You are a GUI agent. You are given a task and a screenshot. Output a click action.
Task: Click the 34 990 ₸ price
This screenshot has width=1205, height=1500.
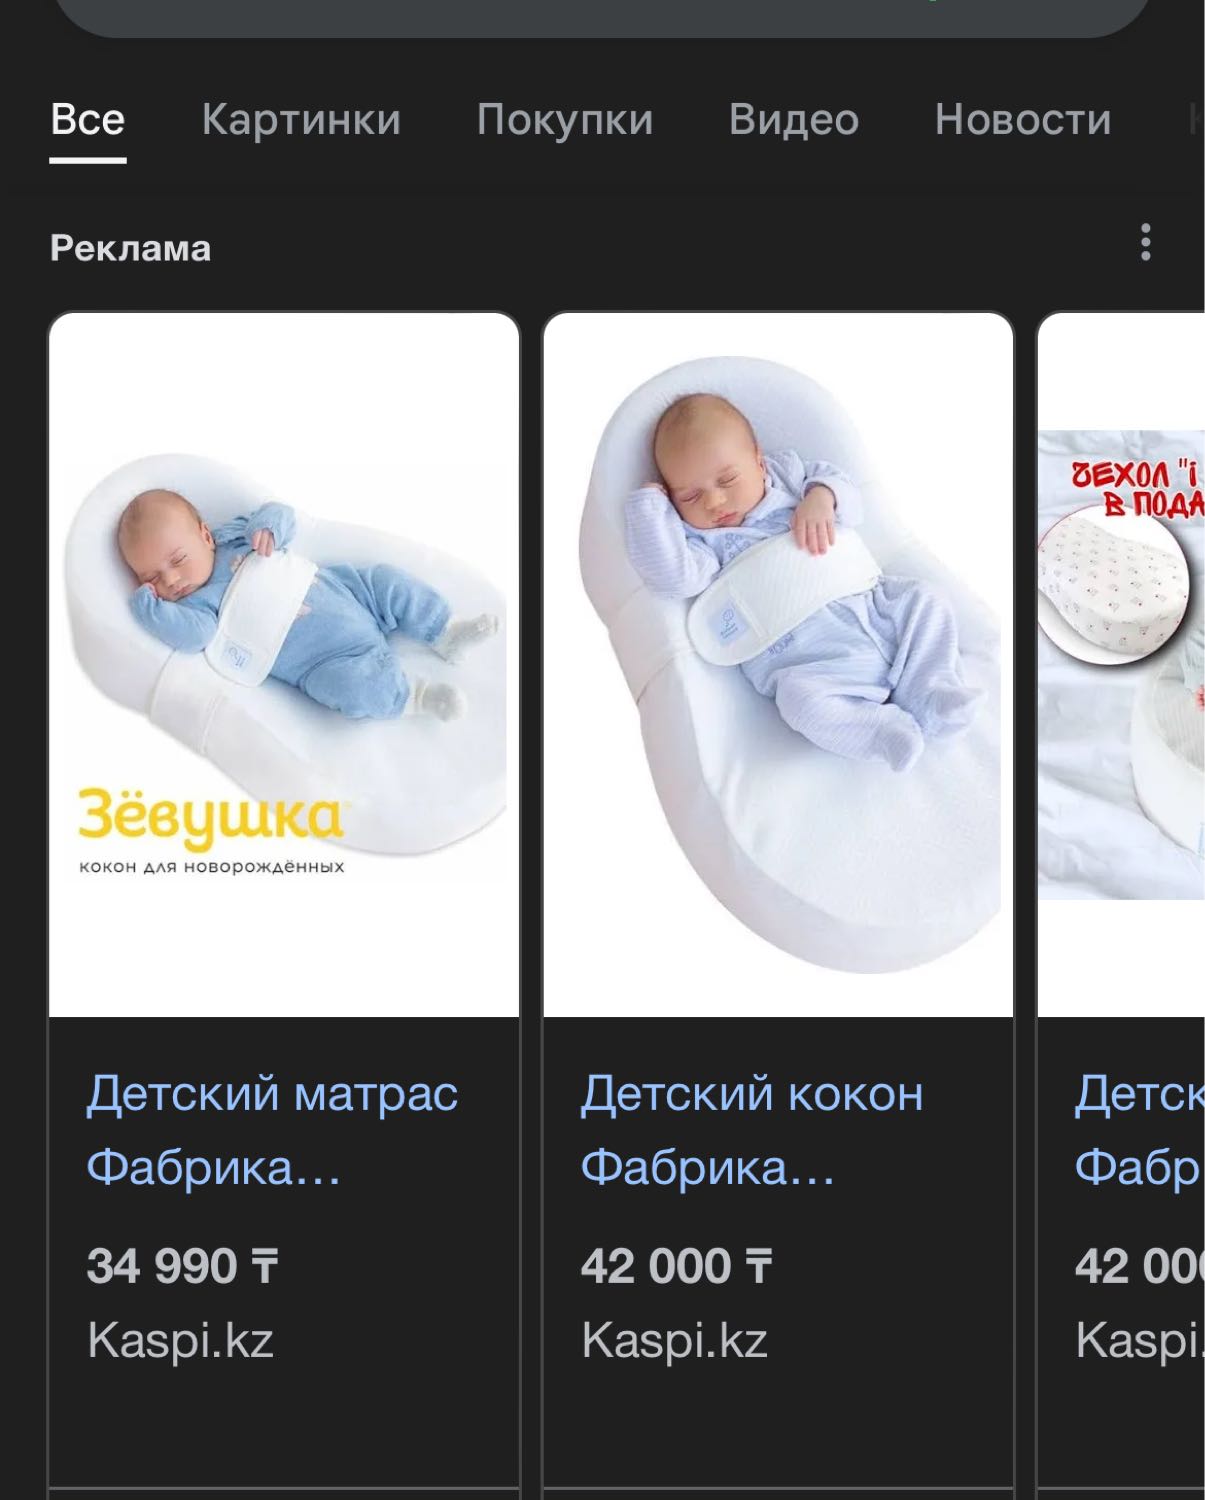[x=182, y=1266]
